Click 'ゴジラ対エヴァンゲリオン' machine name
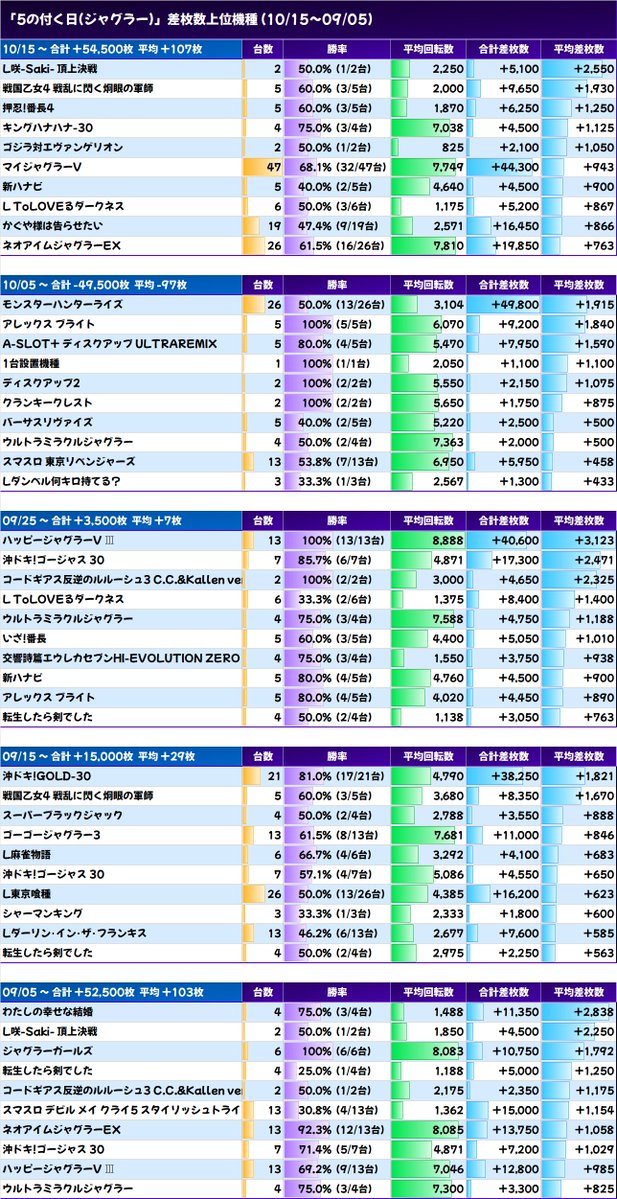This screenshot has width=617, height=1199. pos(63,147)
